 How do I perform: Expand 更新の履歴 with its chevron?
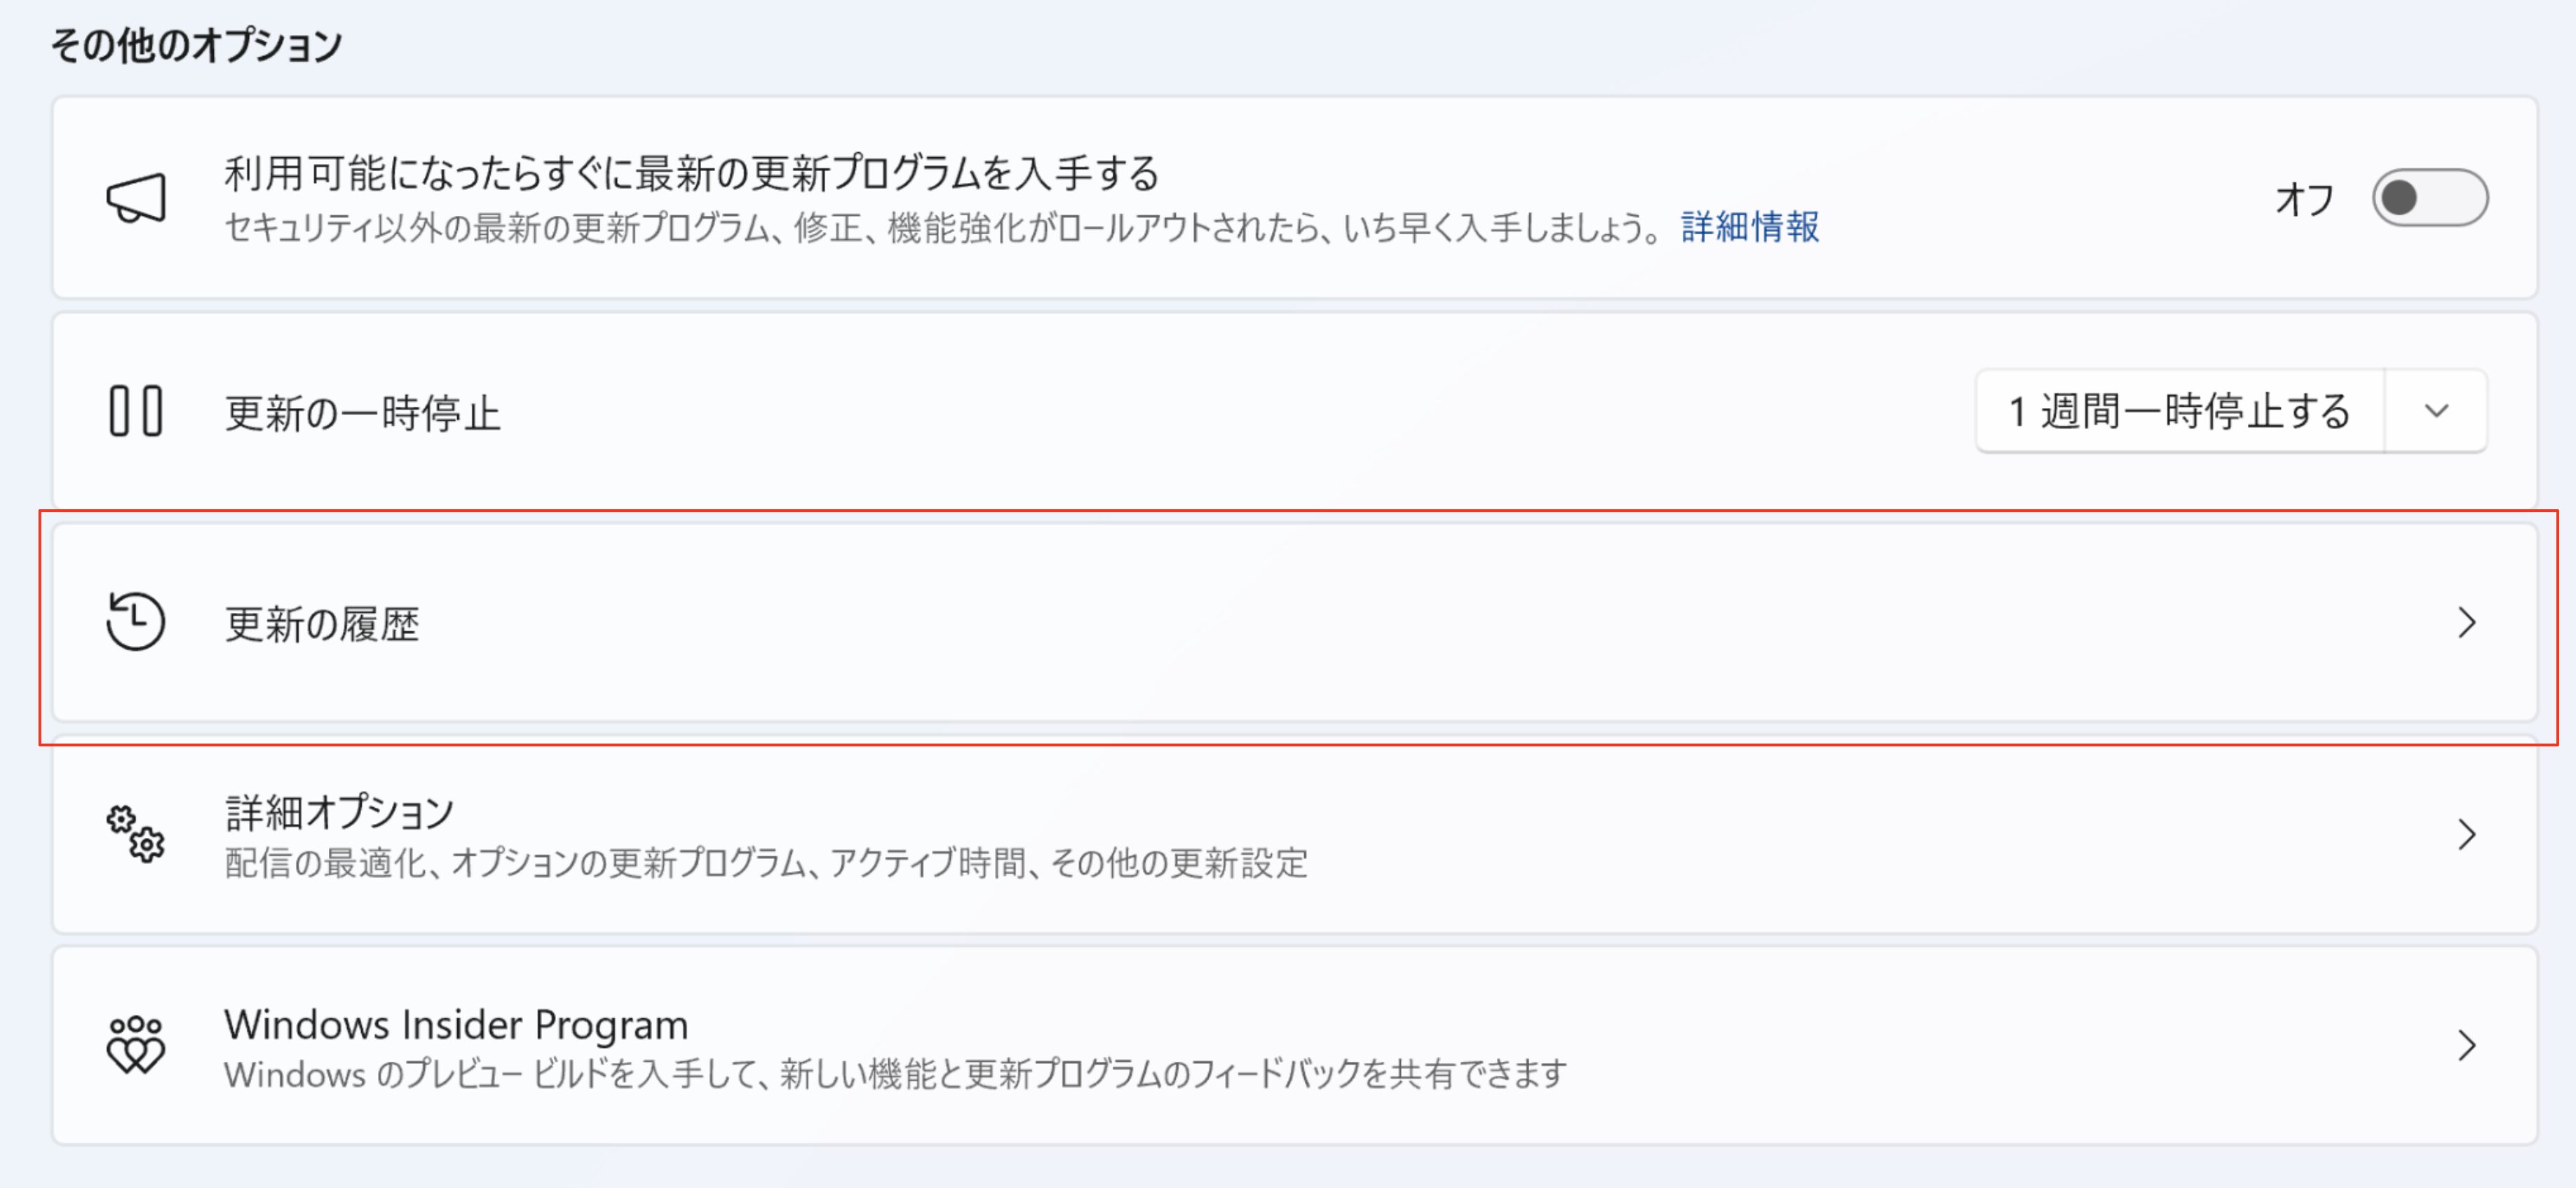click(x=2466, y=623)
